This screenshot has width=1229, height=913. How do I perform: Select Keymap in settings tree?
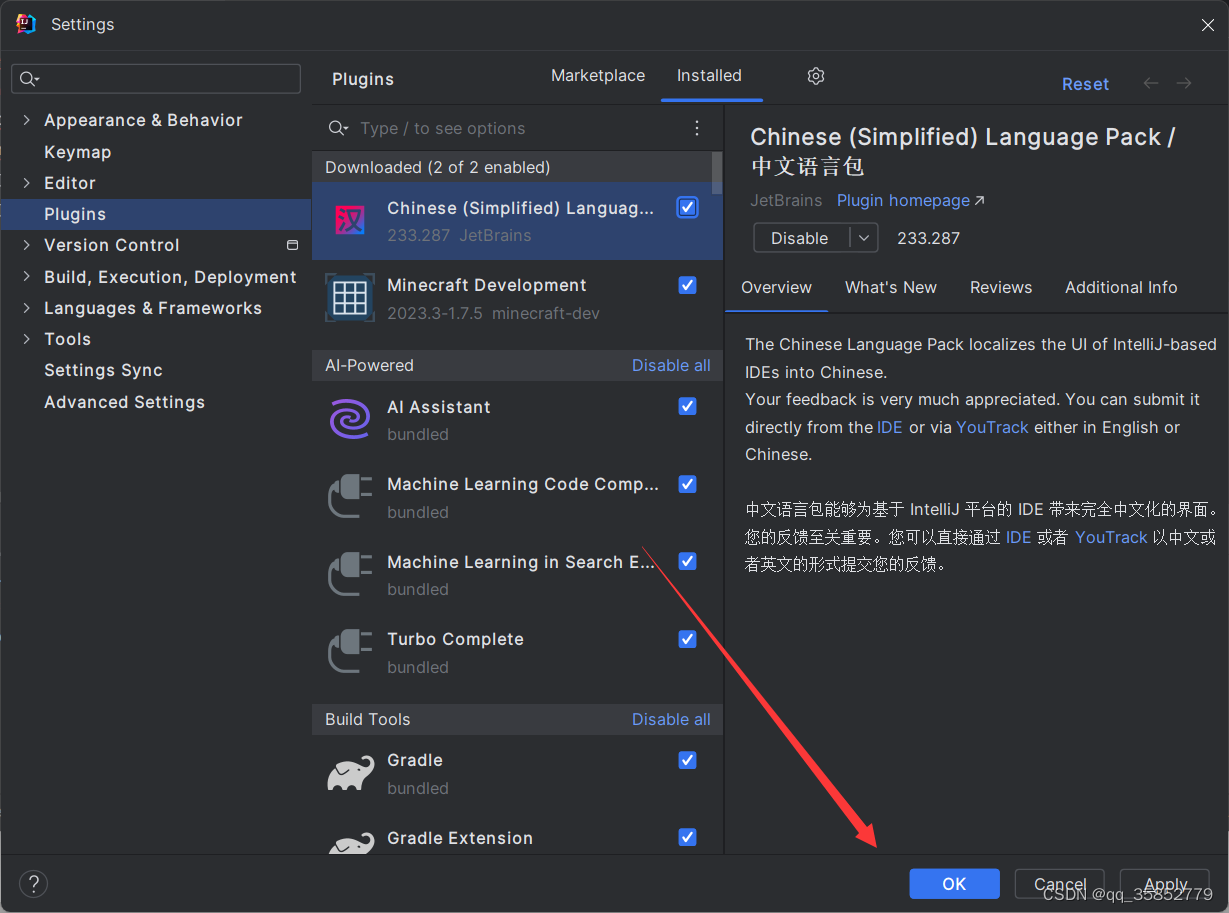(x=155, y=152)
